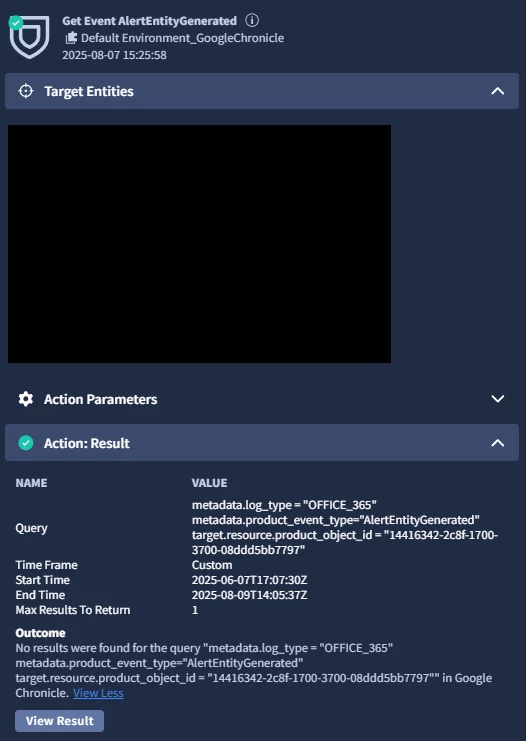This screenshot has width=526, height=741.
Task: Click the View Result button
Action: tap(60, 721)
